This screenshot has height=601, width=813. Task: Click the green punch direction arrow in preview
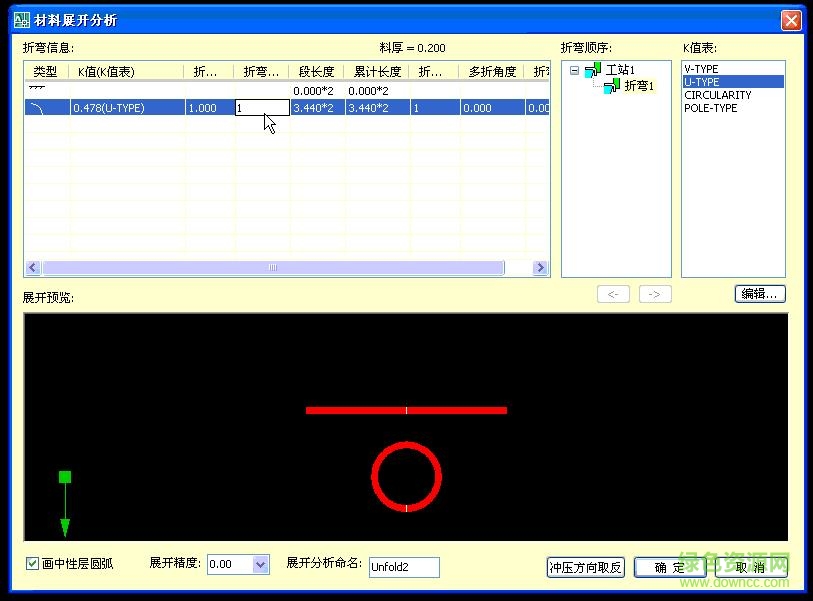click(65, 500)
